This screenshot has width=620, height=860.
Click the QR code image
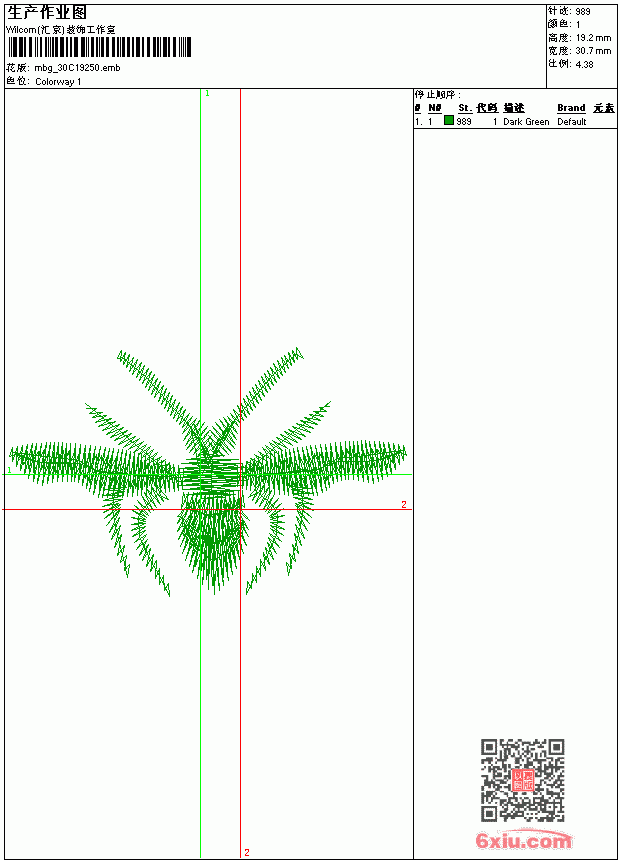click(x=523, y=780)
